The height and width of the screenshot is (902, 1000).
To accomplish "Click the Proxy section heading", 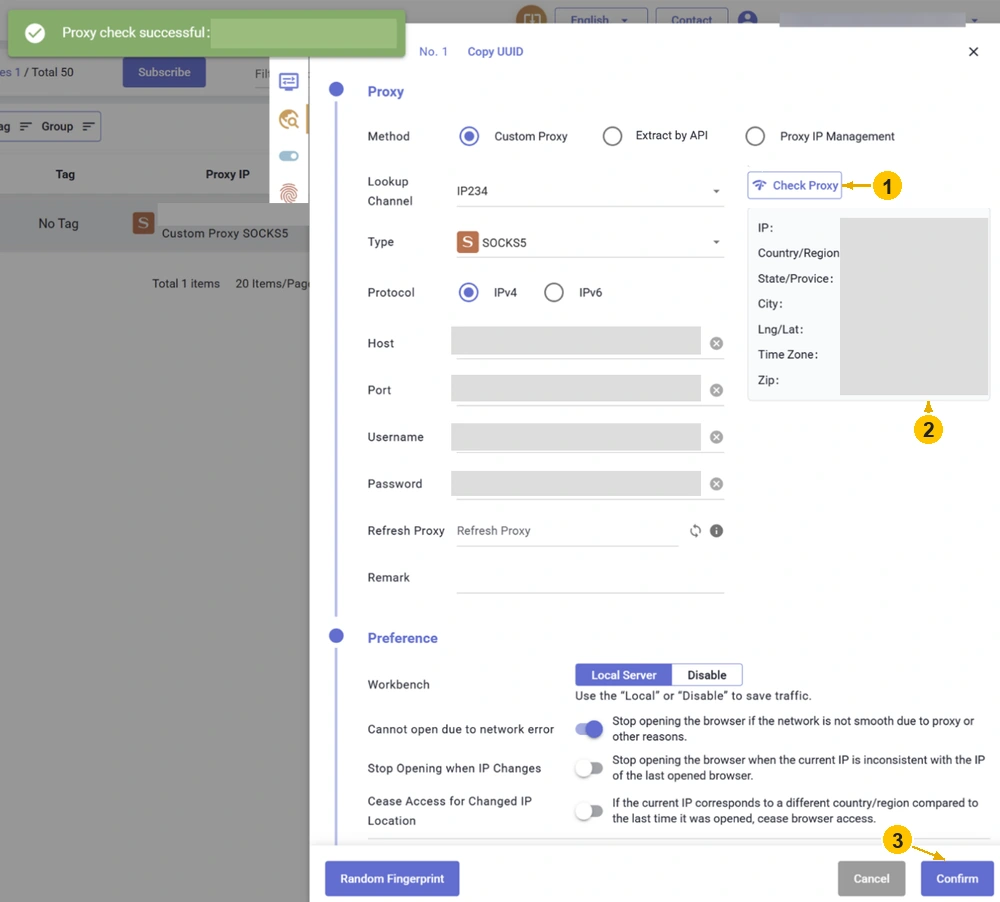I will pos(385,91).
